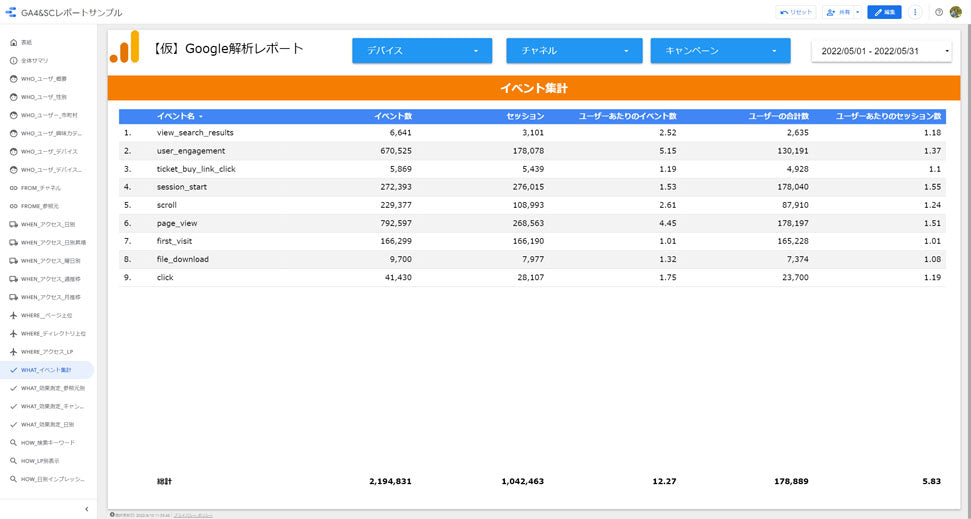Screen dimensions: 971x519
Task: Click the blue 編集 edit button
Action: click(x=884, y=12)
